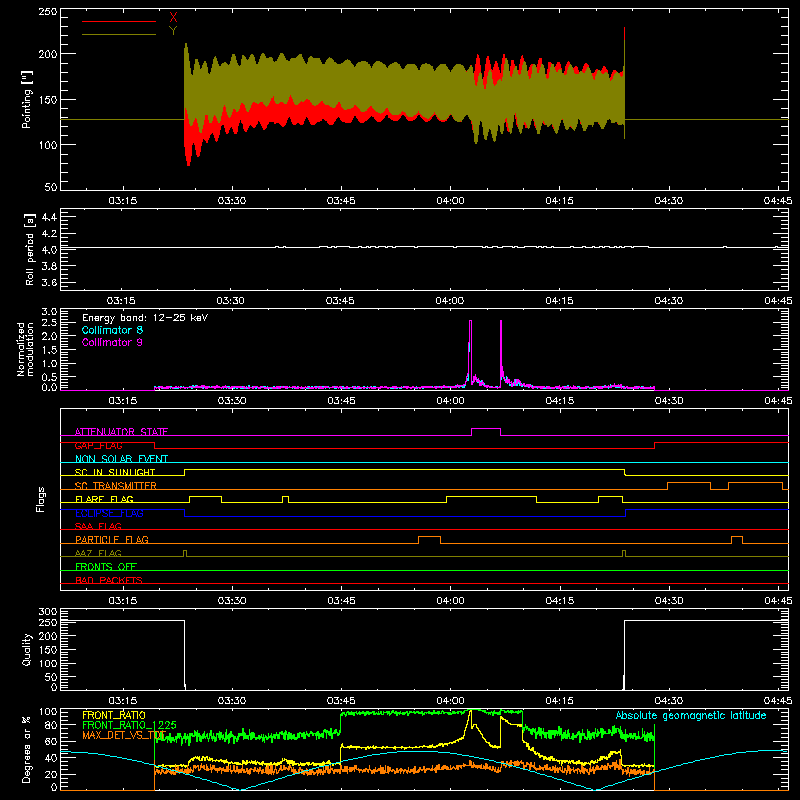Click the 'Quality' vertical axis title
The width and height of the screenshot is (800, 800).
27,649
